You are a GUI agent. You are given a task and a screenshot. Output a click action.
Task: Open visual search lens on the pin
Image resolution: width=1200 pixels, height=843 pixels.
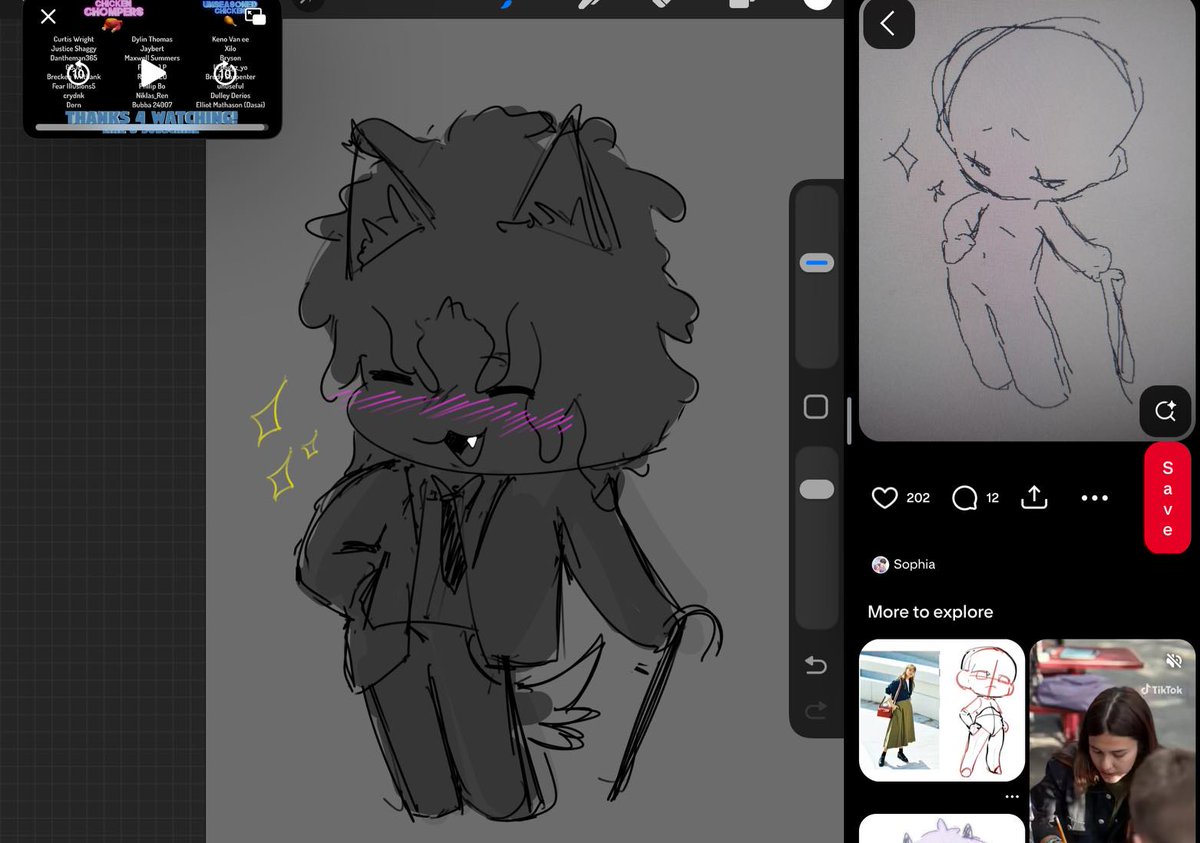pos(1165,411)
